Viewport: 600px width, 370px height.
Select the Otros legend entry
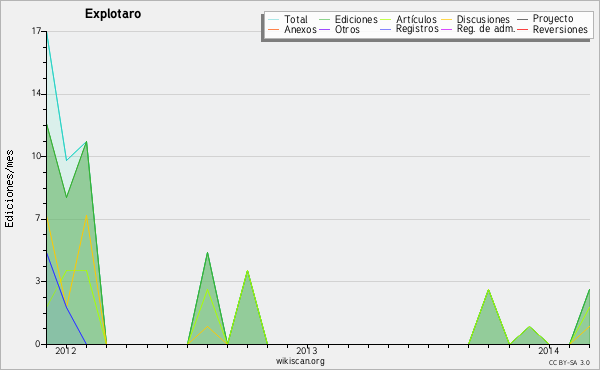pos(339,29)
